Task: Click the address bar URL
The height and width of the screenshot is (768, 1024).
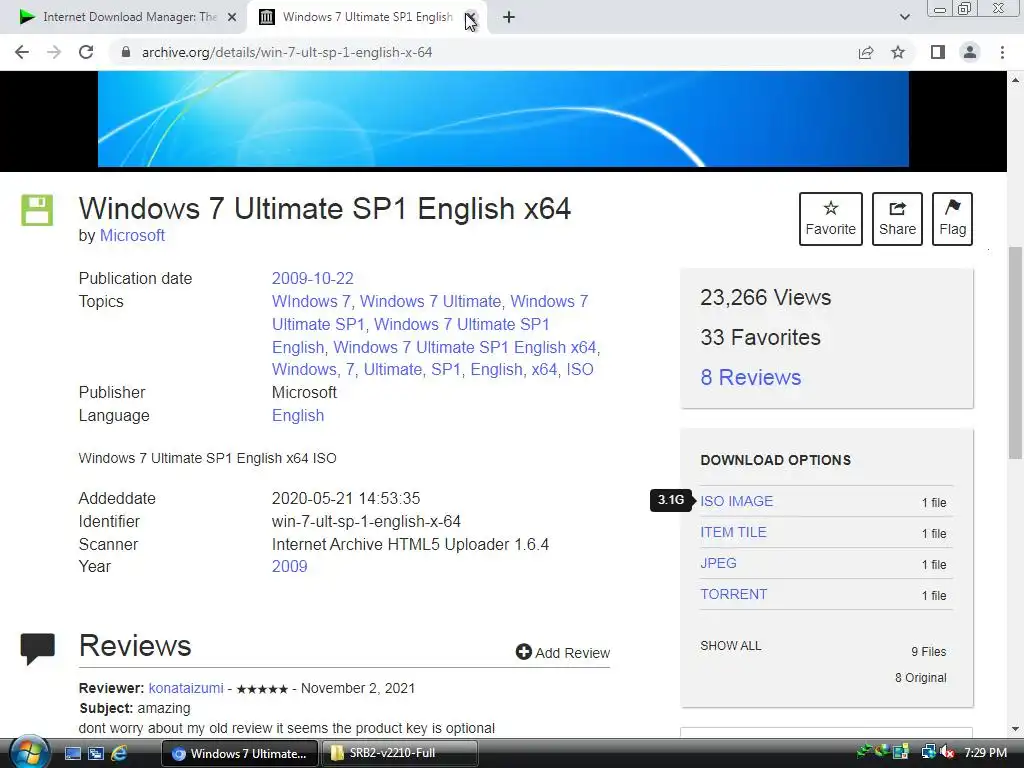Action: [287, 52]
